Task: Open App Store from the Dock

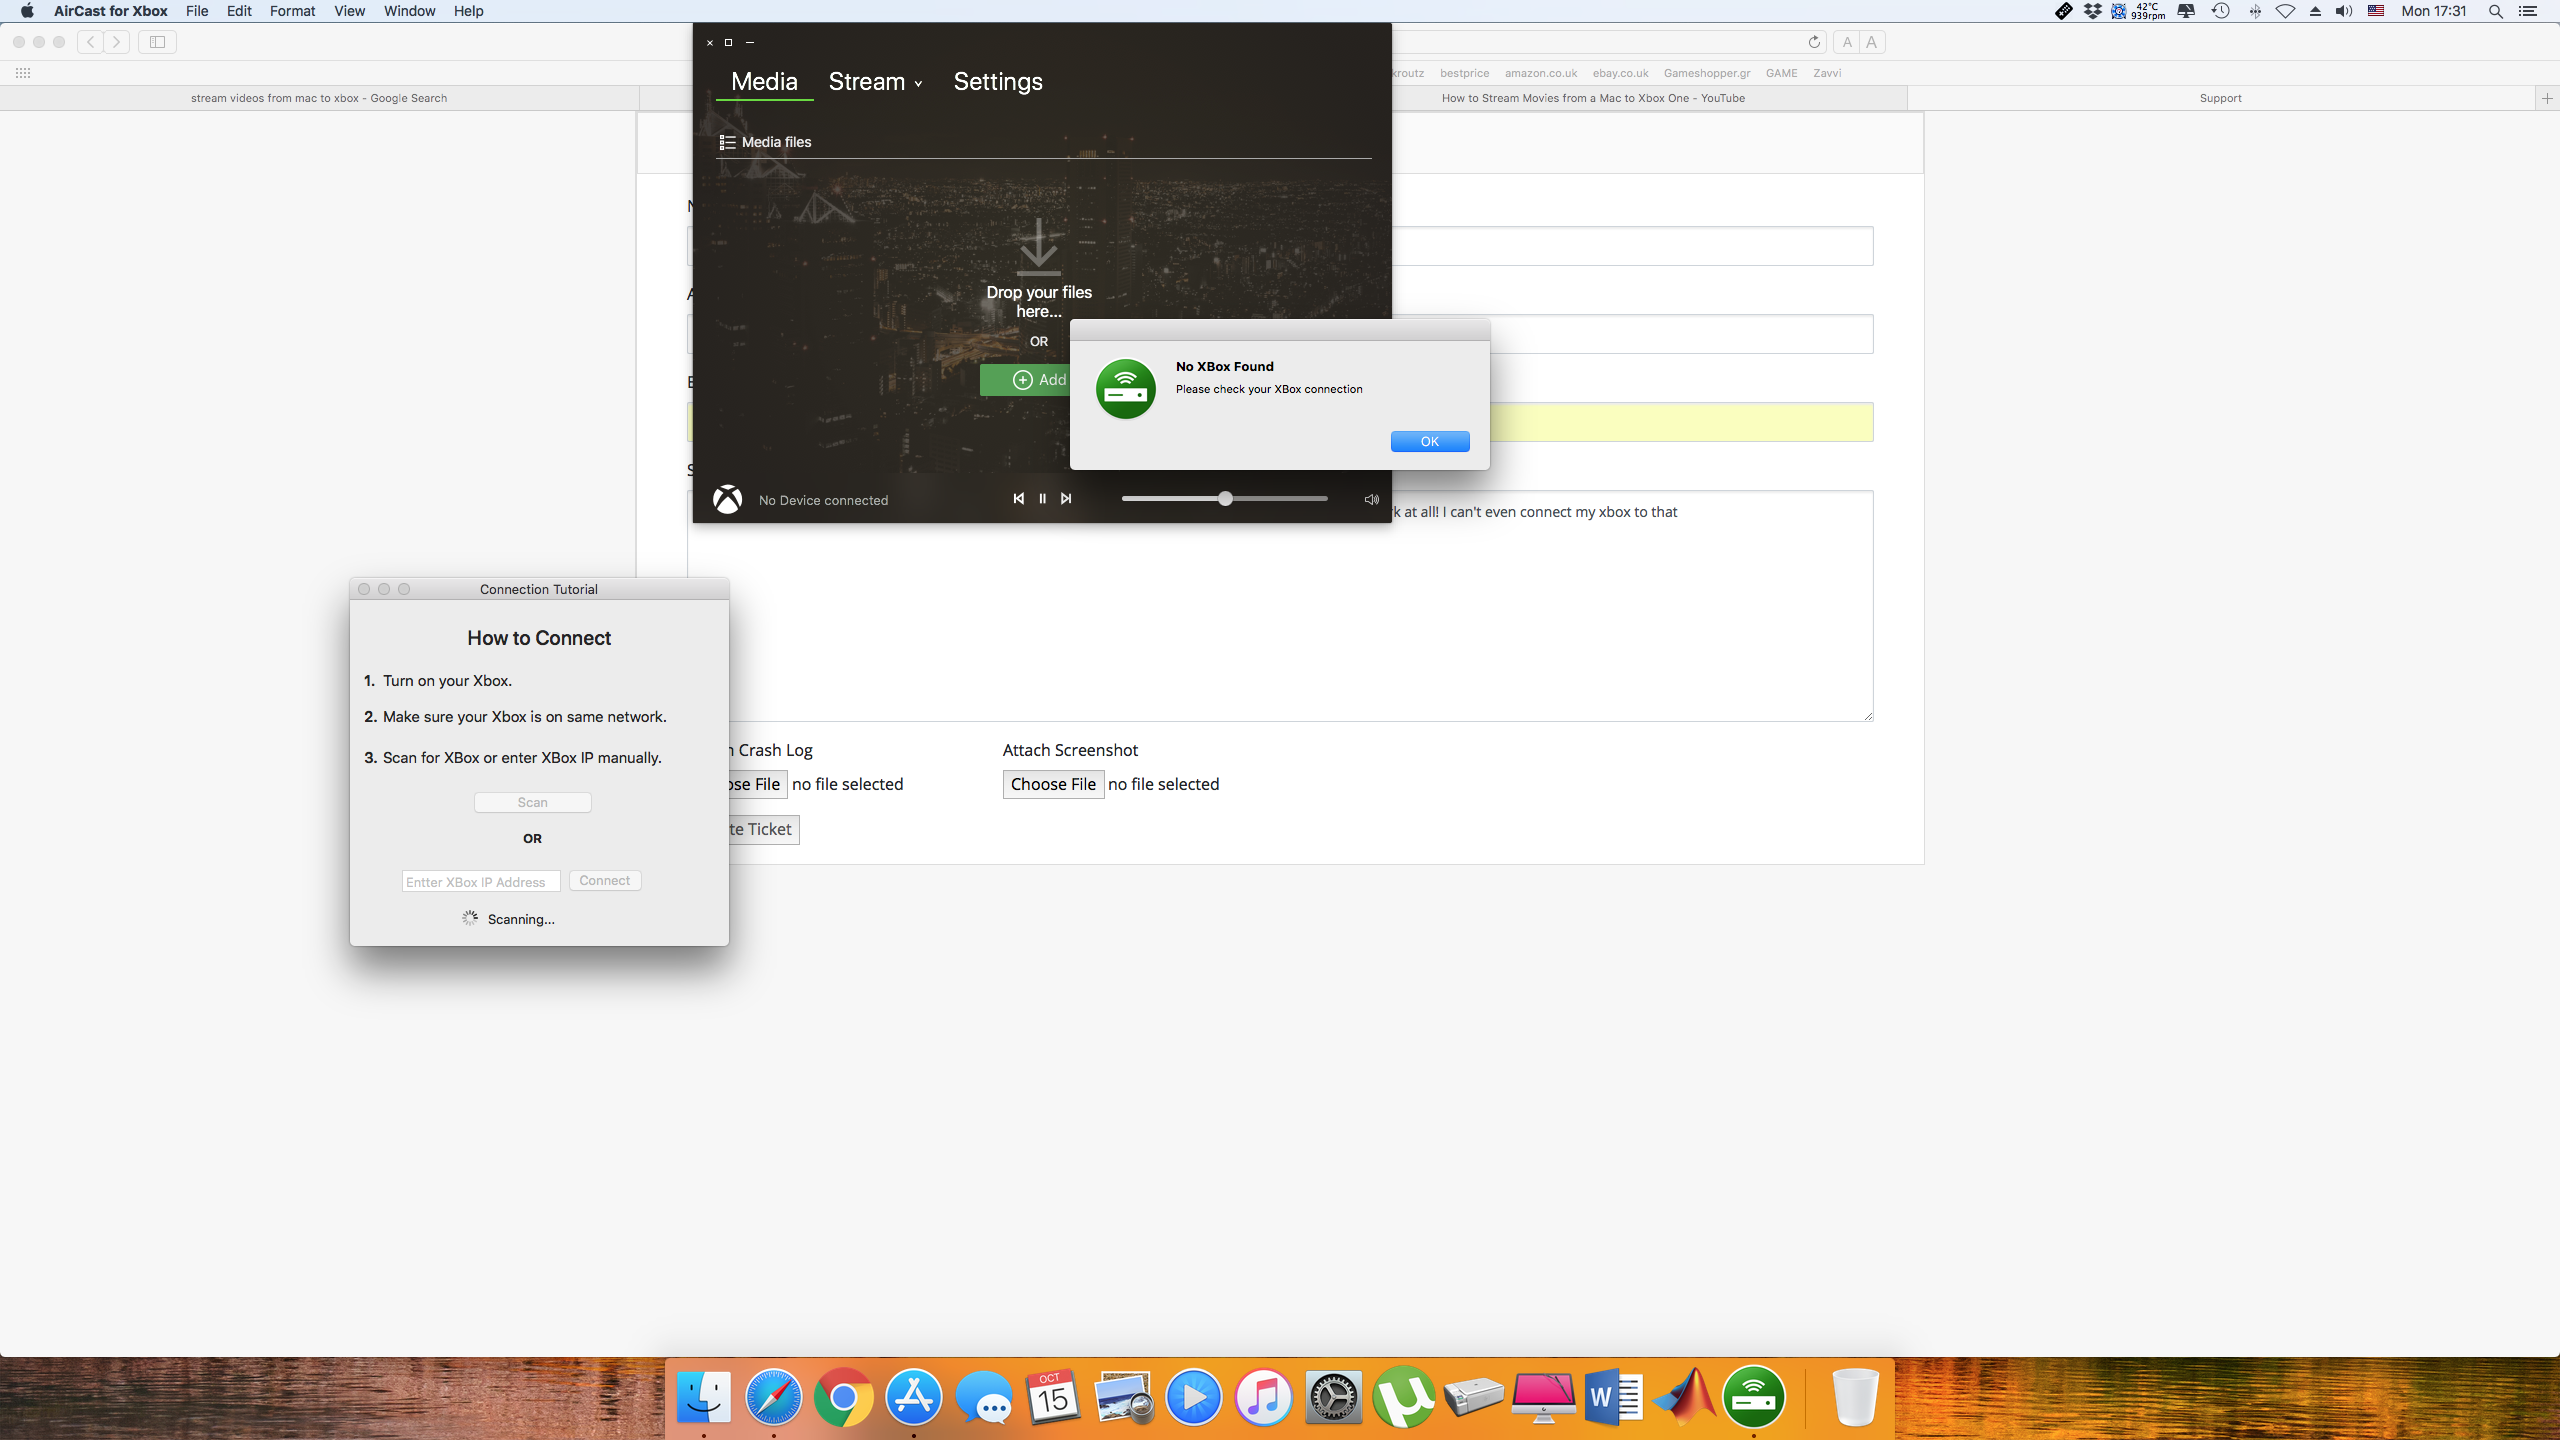Action: (913, 1397)
